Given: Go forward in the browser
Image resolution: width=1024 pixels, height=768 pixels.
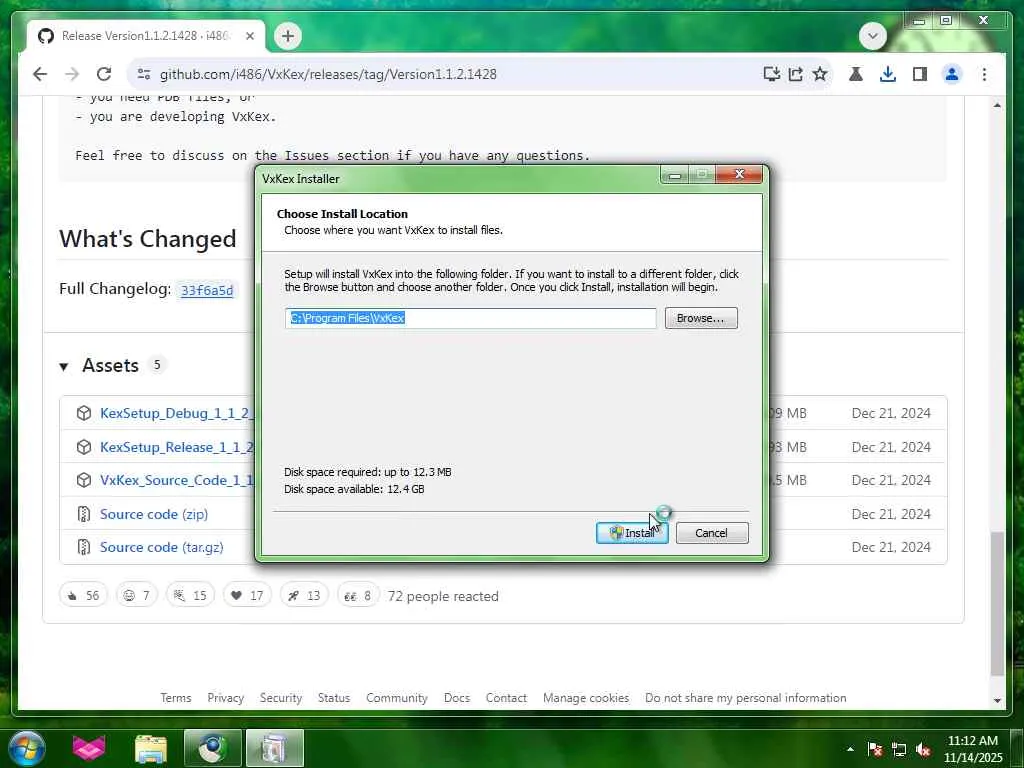Looking at the screenshot, I should 72,74.
